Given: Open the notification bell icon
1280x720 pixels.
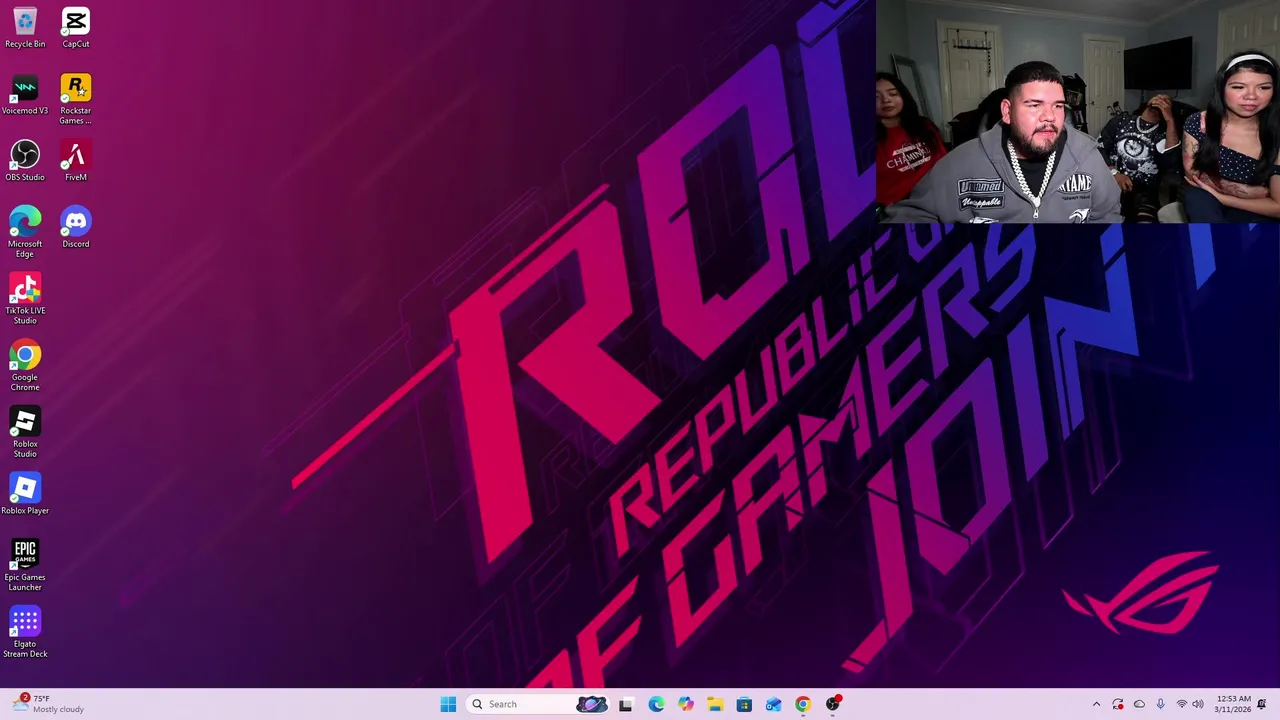Looking at the screenshot, I should [x=1262, y=704].
